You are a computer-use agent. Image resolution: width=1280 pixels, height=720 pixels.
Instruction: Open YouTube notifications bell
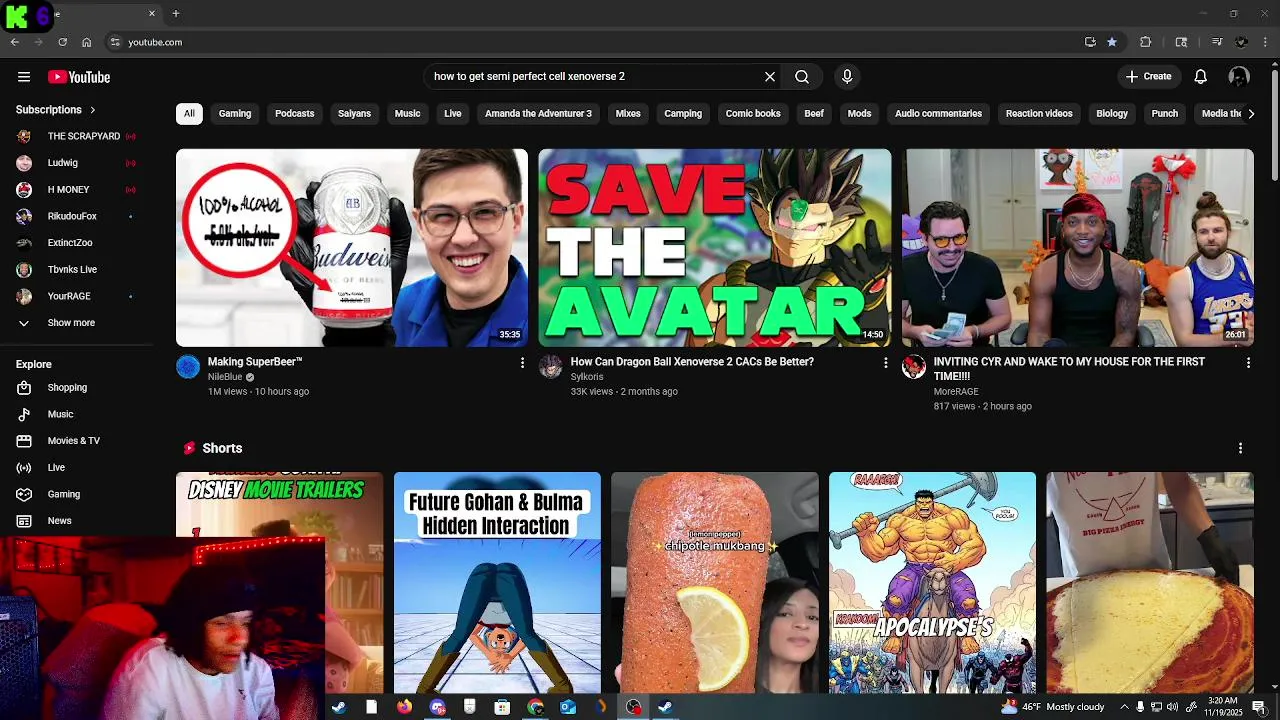[x=1201, y=77]
